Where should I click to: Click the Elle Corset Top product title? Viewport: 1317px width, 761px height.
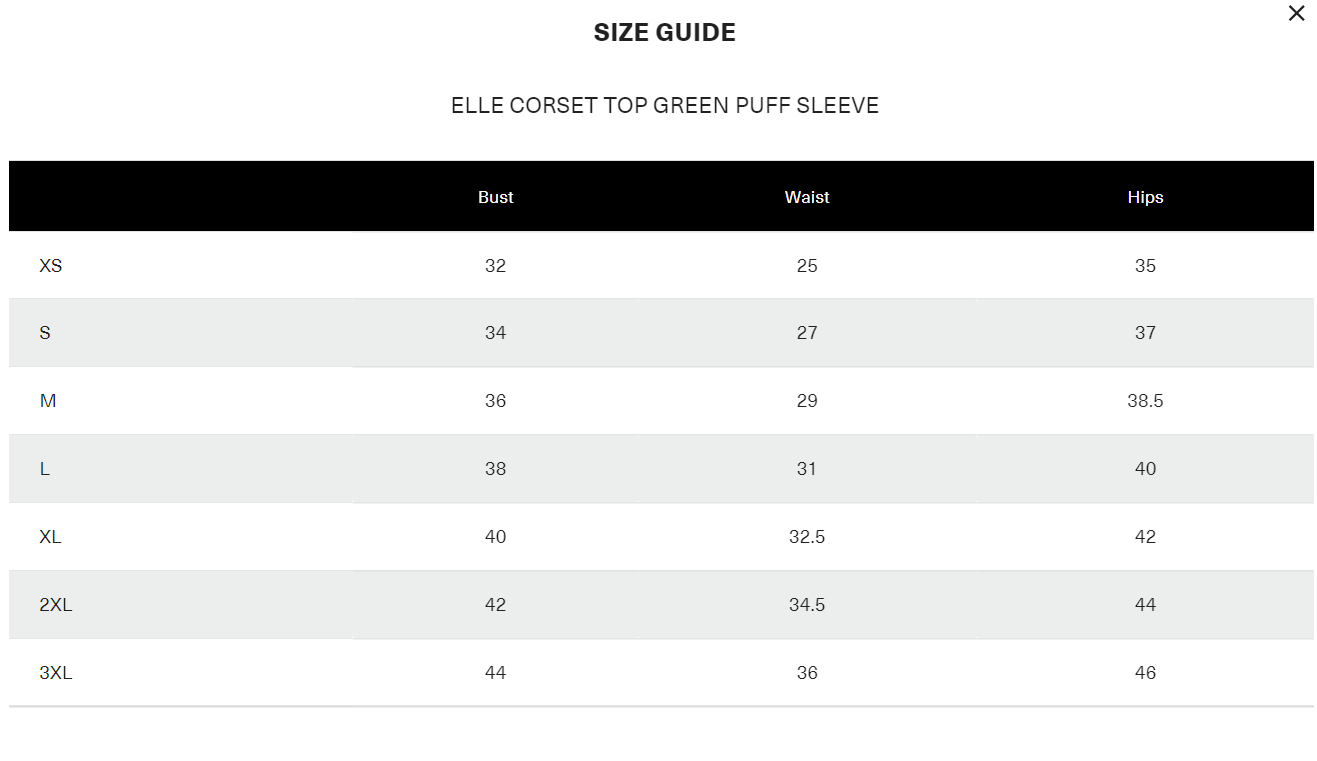pos(664,106)
